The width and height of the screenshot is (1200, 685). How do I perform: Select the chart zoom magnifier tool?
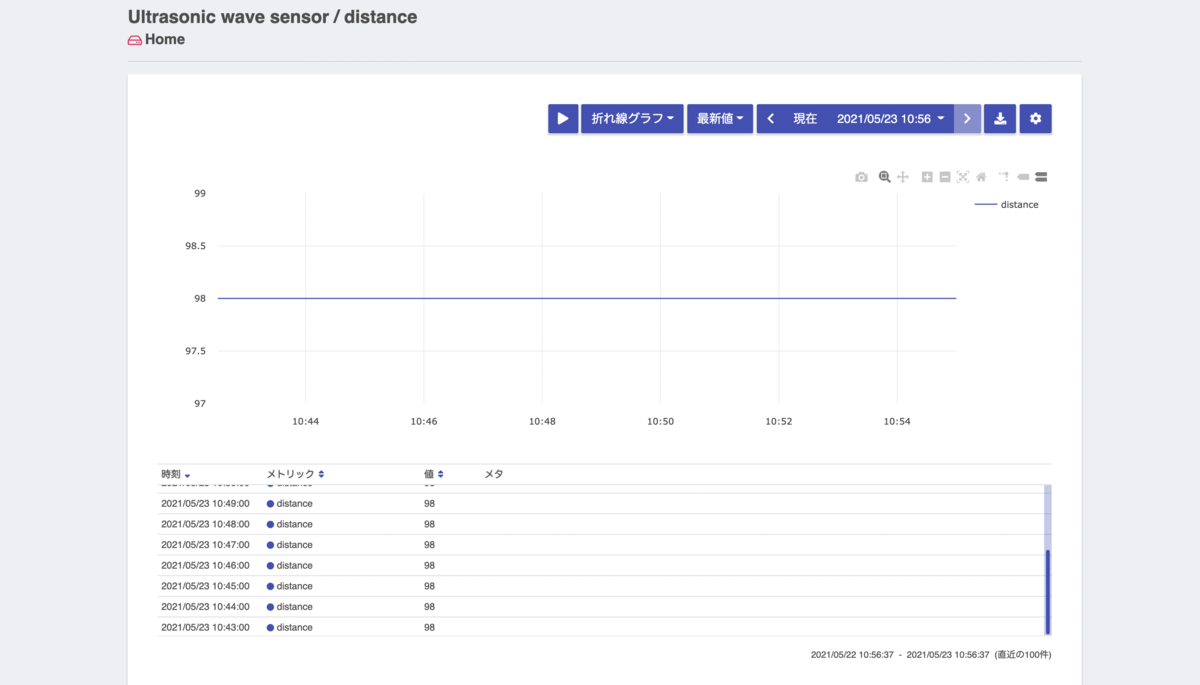point(884,177)
